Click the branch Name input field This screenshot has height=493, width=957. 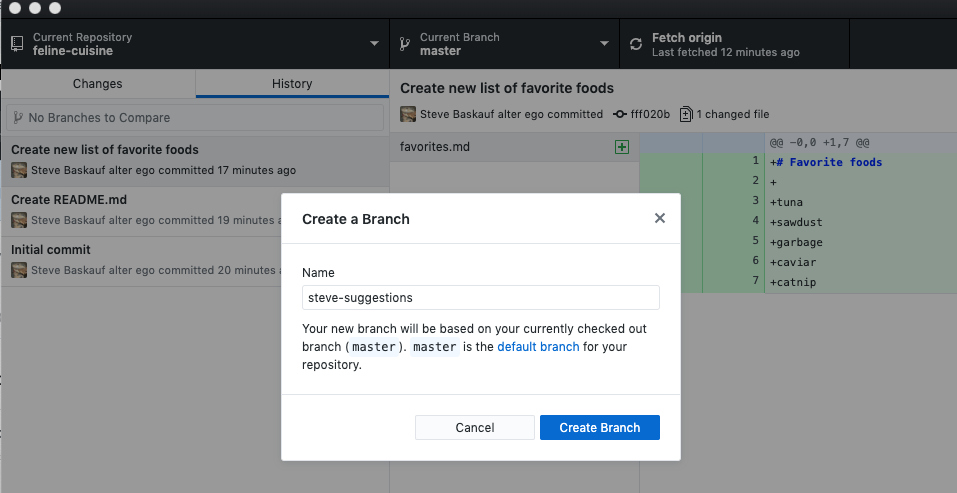pyautogui.click(x=480, y=298)
